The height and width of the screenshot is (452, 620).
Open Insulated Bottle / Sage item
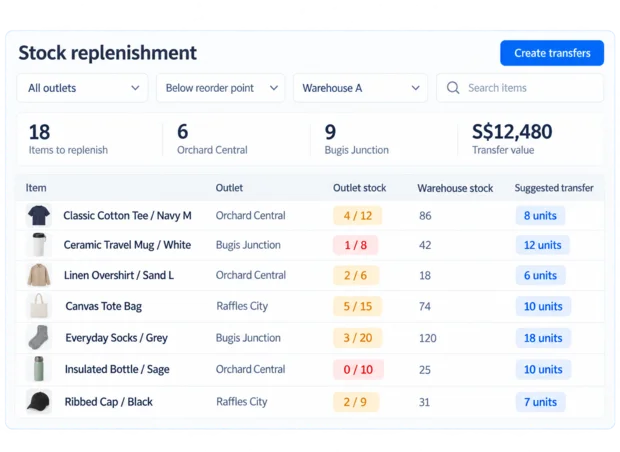coord(117,369)
